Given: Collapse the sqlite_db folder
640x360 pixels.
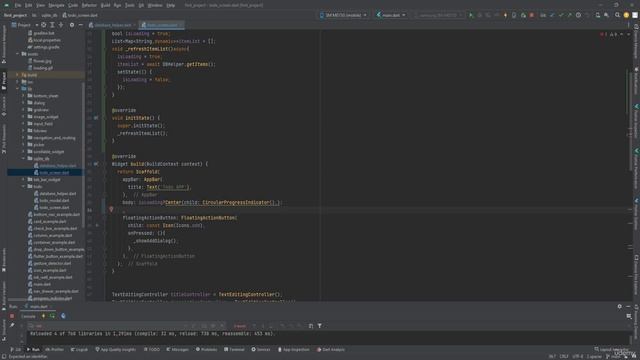Looking at the screenshot, I should 24,158.
